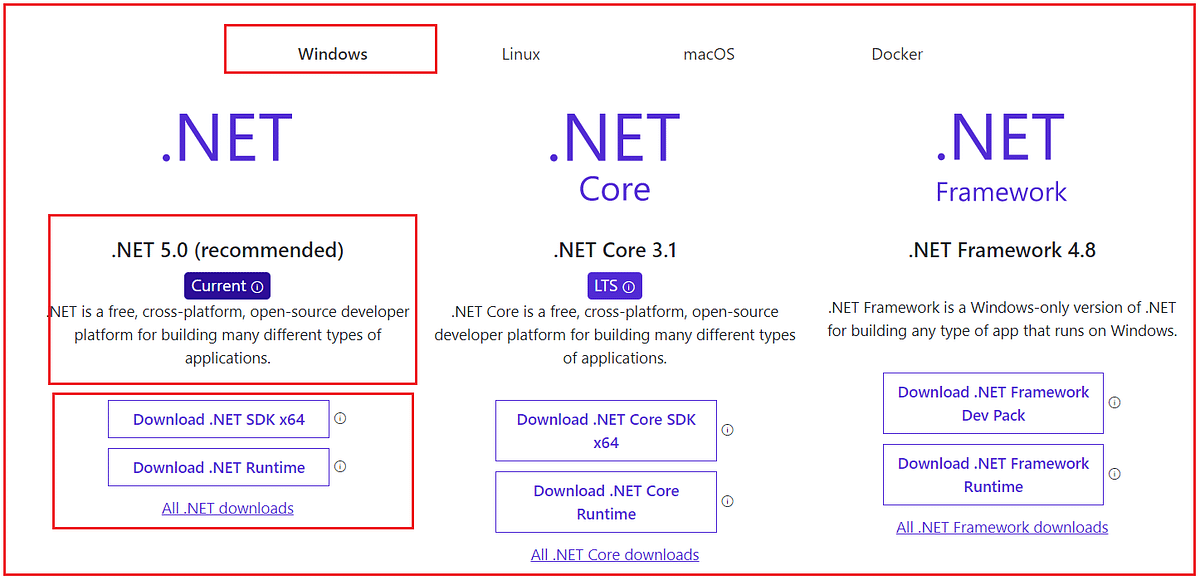Download the .NET Core SDK x64
The width and height of the screenshot is (1200, 580).
pyautogui.click(x=605, y=430)
